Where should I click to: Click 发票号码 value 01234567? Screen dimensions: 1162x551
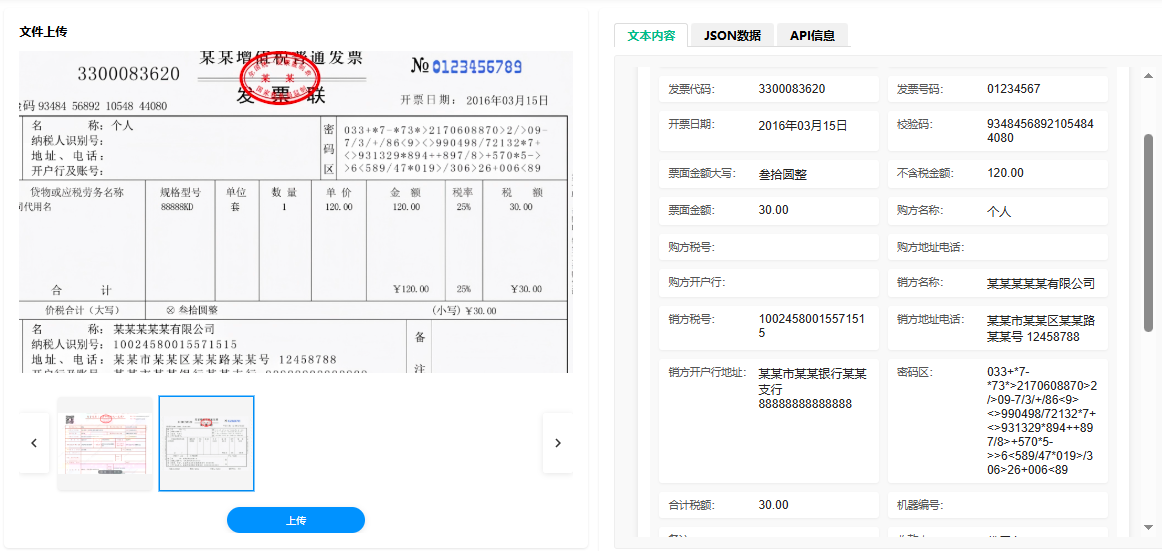point(1014,89)
